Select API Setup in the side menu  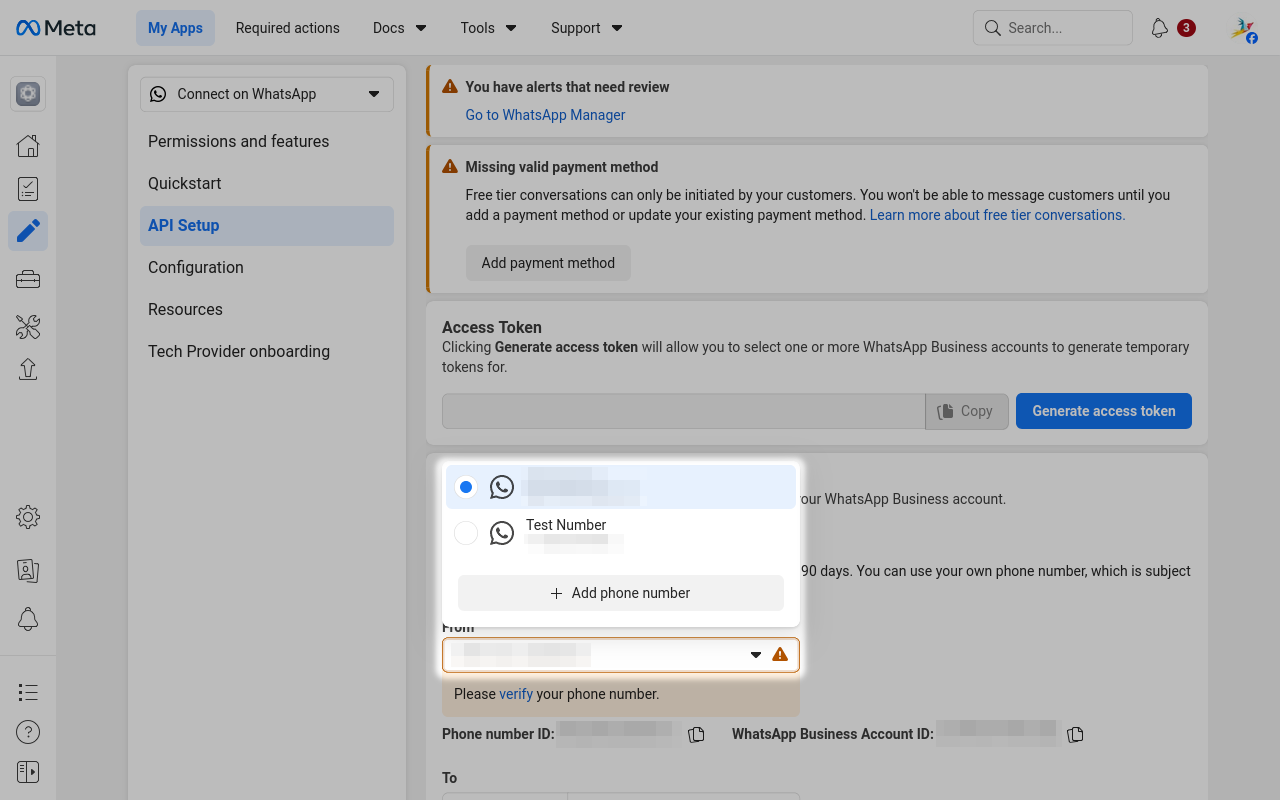267,225
